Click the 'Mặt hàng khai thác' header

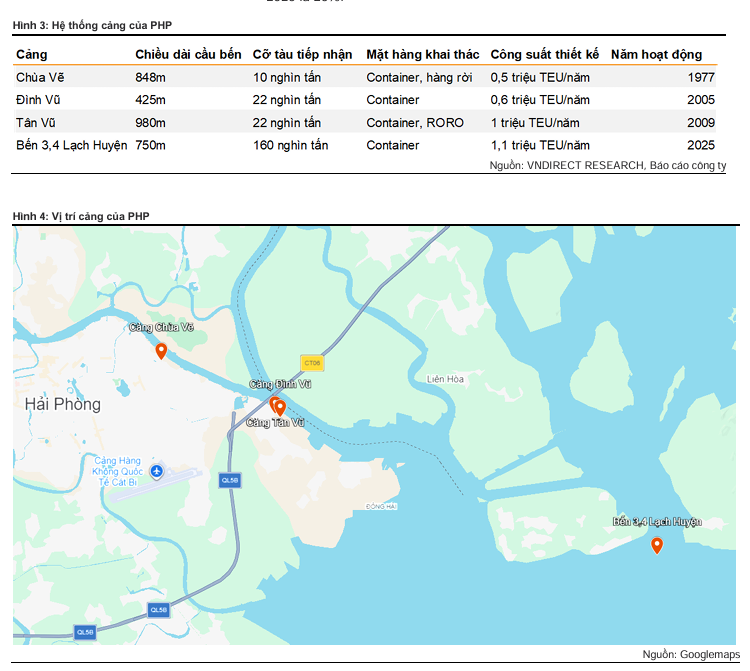(422, 55)
